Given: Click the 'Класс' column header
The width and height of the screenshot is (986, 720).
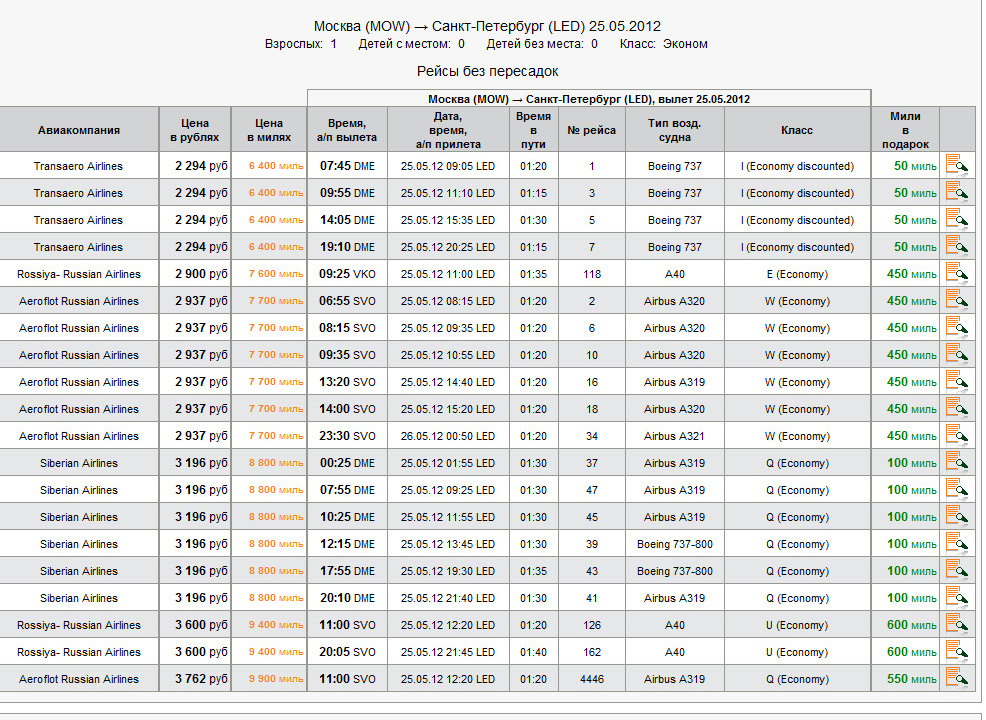Looking at the screenshot, I should [x=797, y=130].
